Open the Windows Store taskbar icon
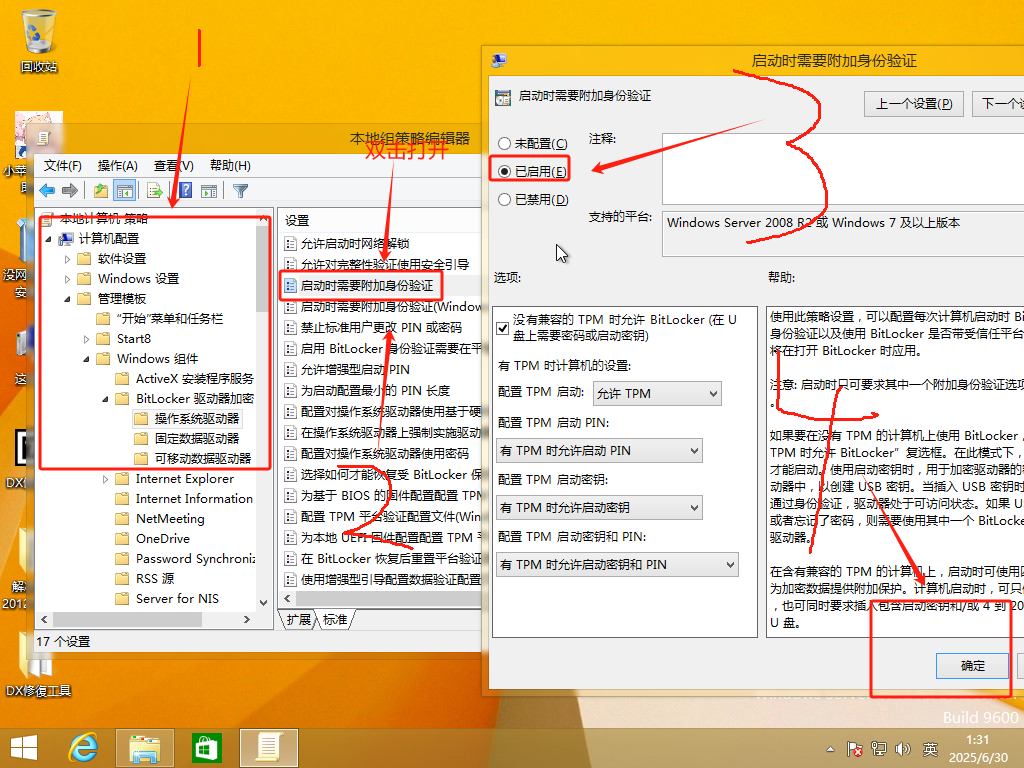This screenshot has height=768, width=1024. click(x=206, y=748)
